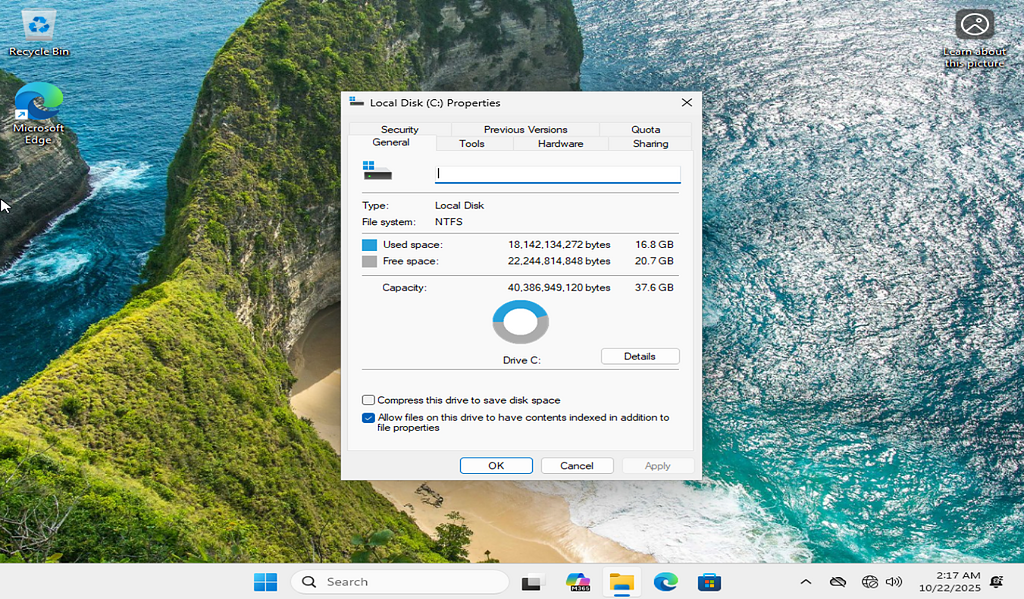The width and height of the screenshot is (1024, 599).
Task: Click the volume speaker tray icon
Action: (894, 582)
